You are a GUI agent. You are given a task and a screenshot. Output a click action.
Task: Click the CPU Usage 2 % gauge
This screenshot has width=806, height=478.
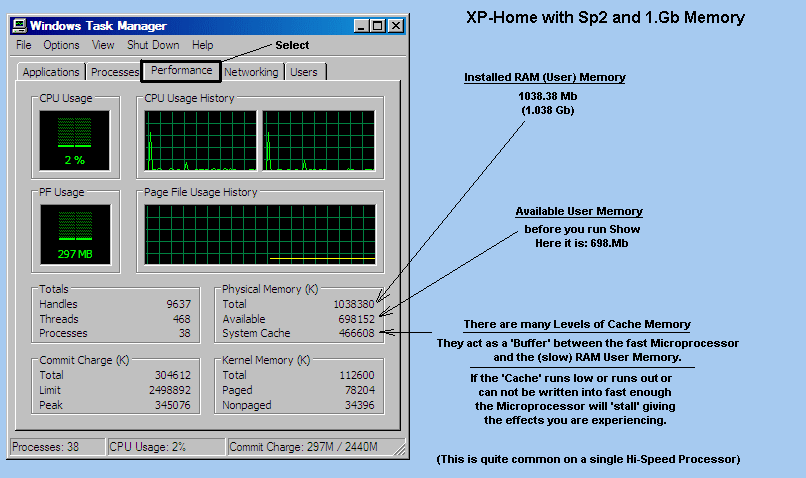(75, 140)
